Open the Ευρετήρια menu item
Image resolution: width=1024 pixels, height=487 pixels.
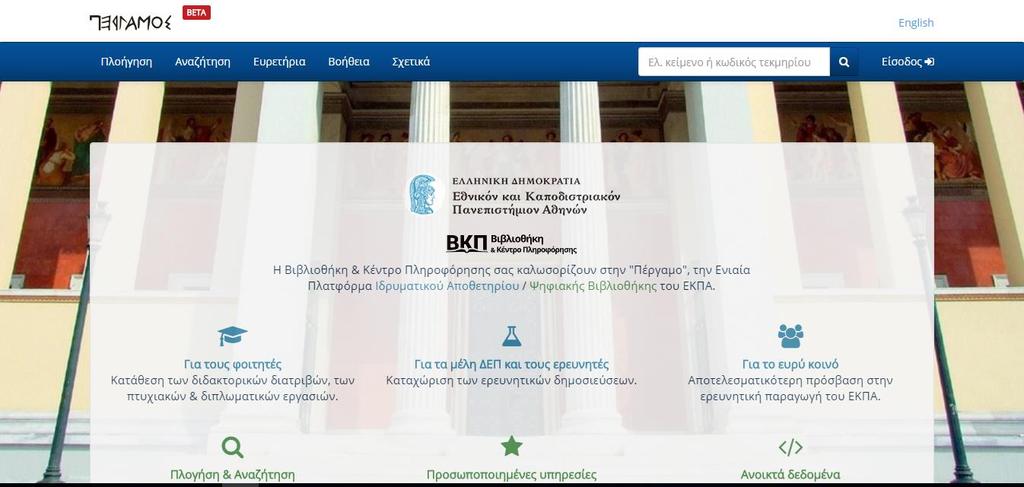[x=280, y=62]
